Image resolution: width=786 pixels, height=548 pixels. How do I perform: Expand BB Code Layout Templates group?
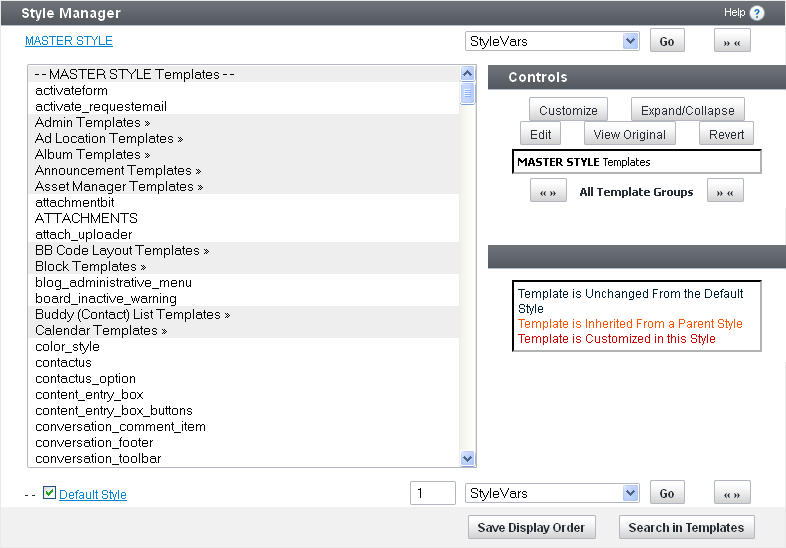click(x=243, y=250)
